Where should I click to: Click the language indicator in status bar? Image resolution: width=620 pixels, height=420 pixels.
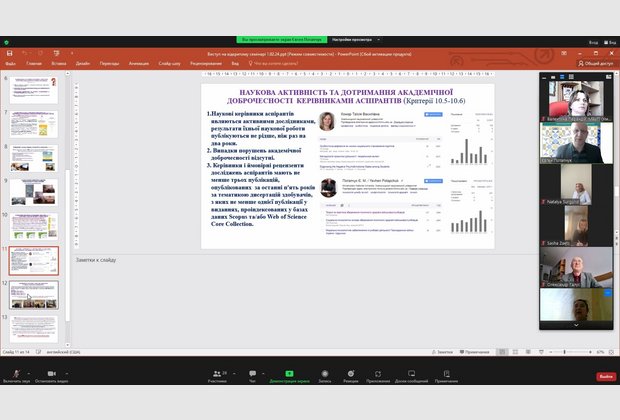pos(64,352)
